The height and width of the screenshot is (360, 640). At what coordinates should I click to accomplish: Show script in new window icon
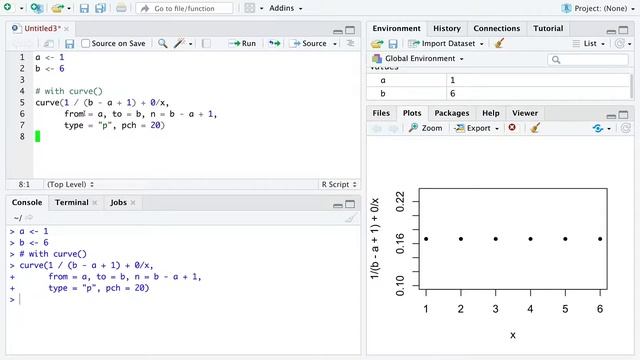[49, 43]
